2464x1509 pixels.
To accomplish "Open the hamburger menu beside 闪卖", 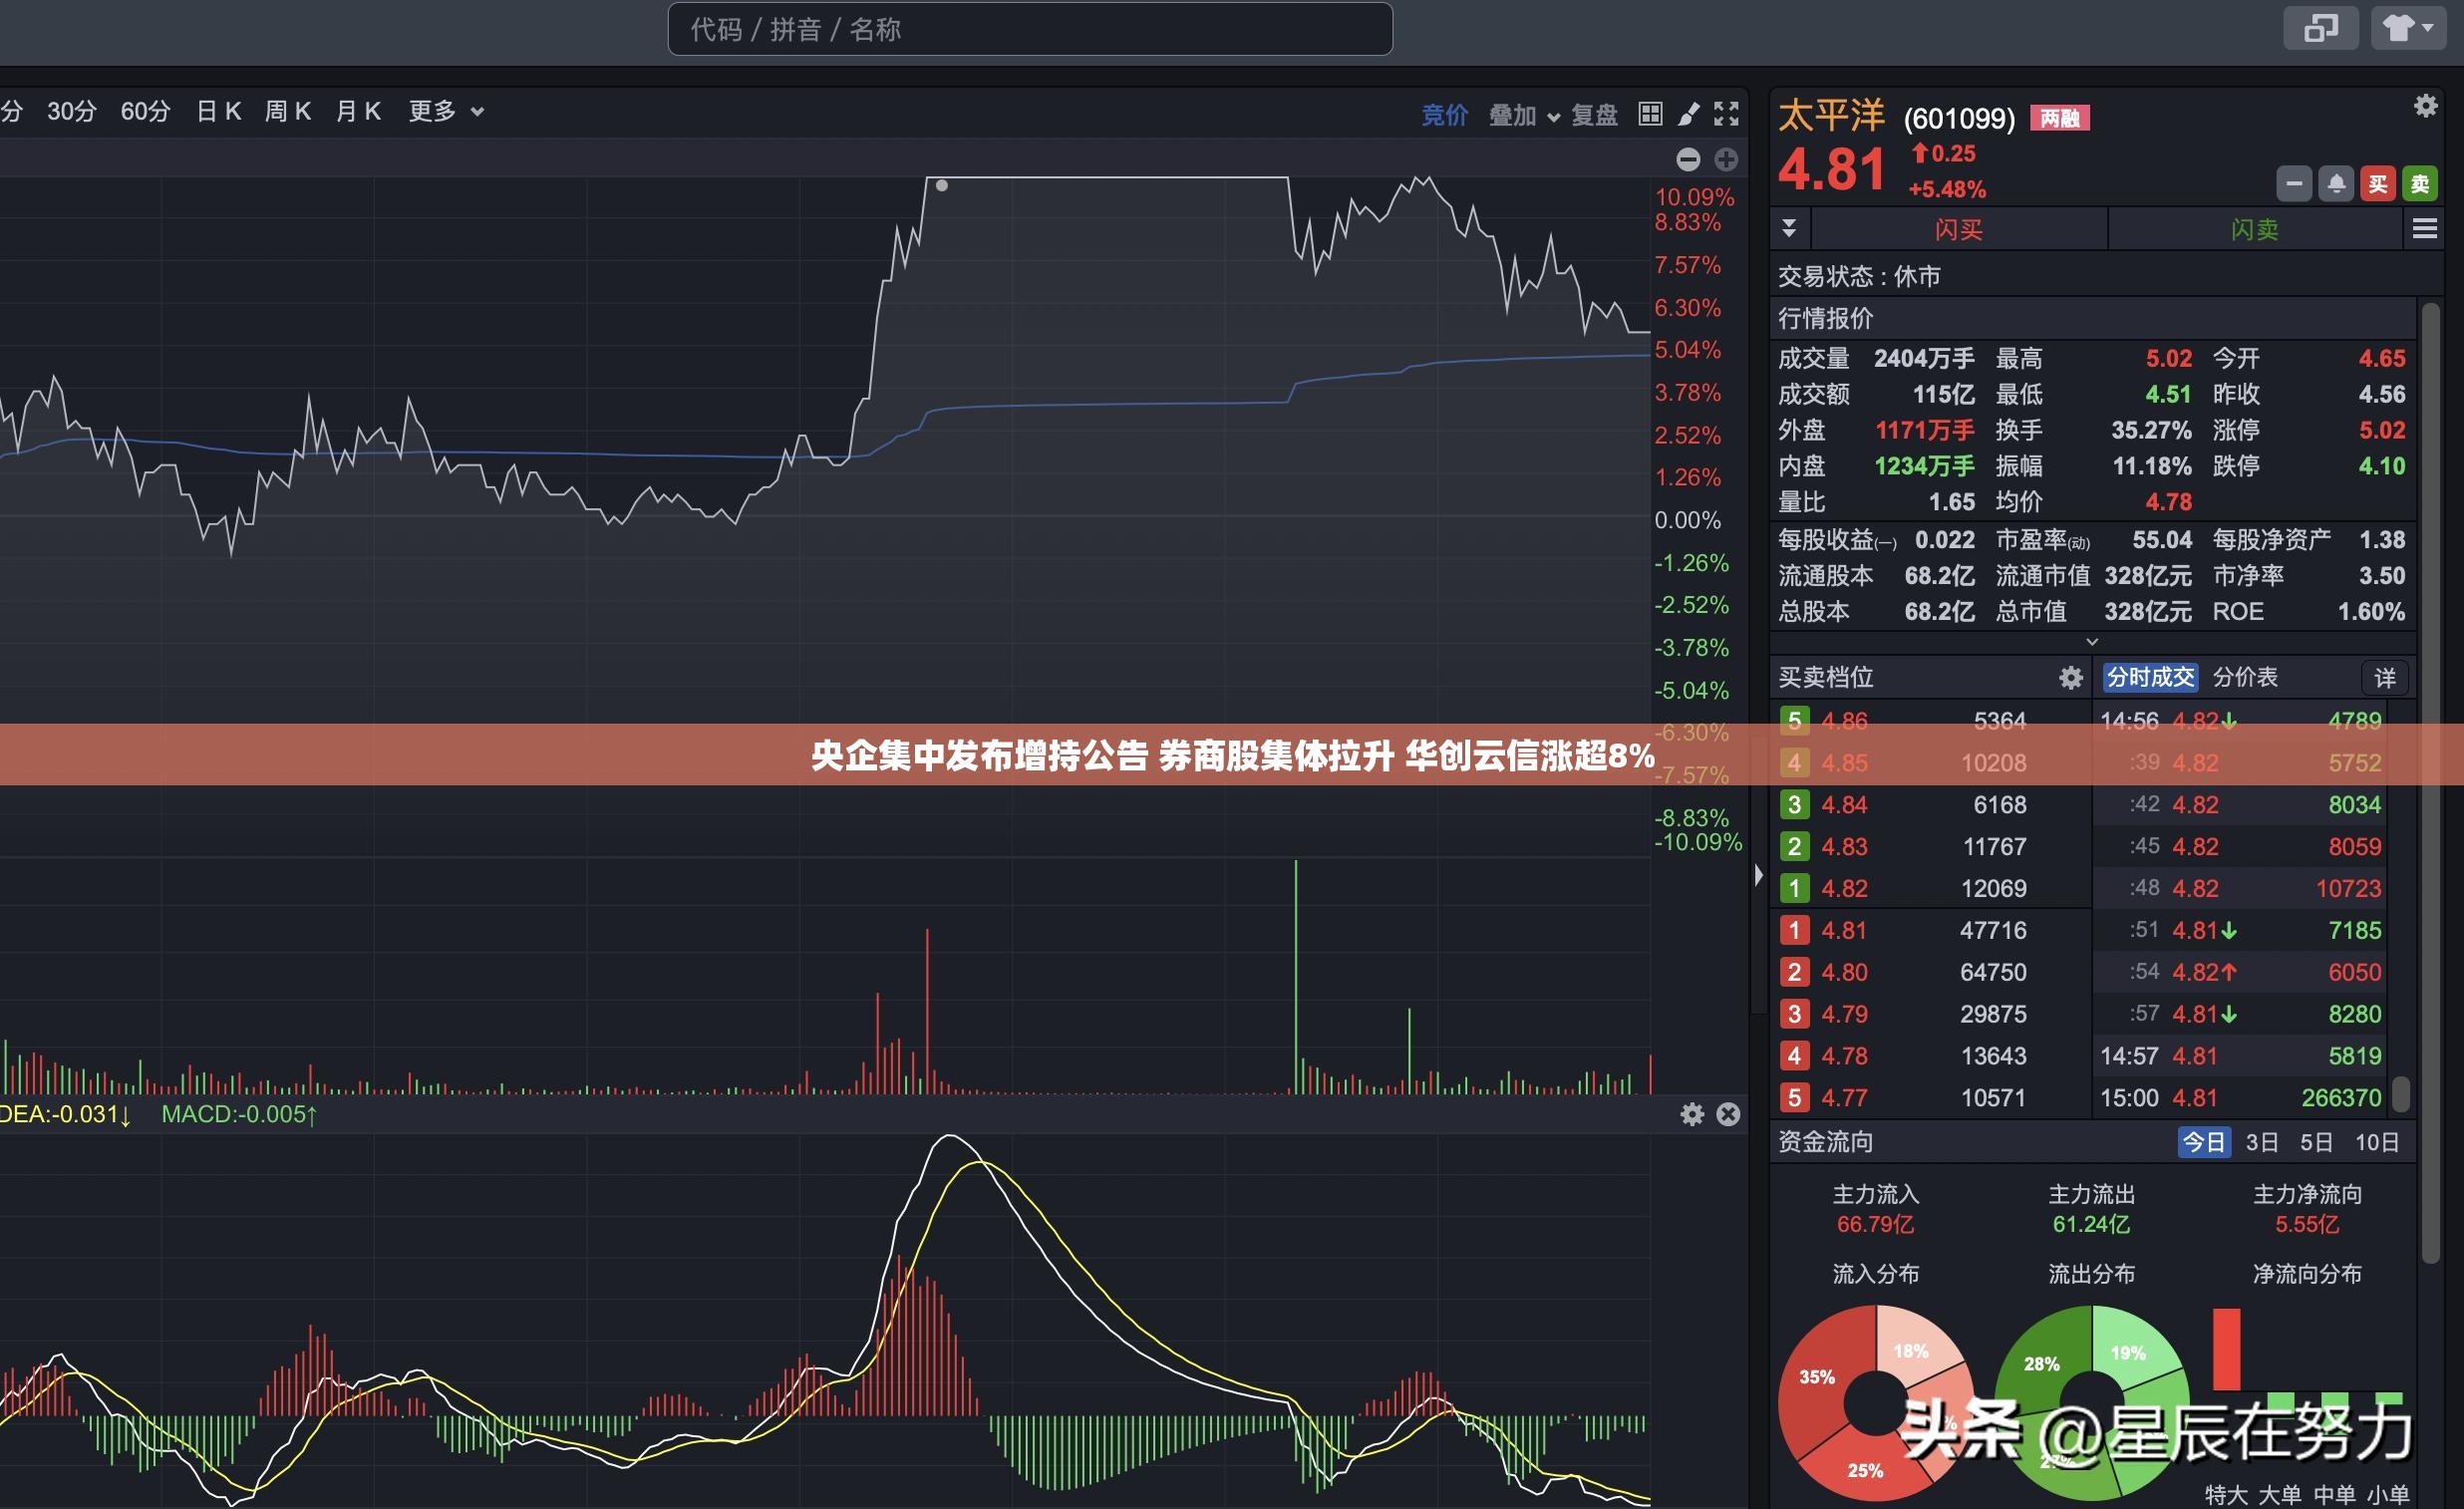I will coord(2425,229).
